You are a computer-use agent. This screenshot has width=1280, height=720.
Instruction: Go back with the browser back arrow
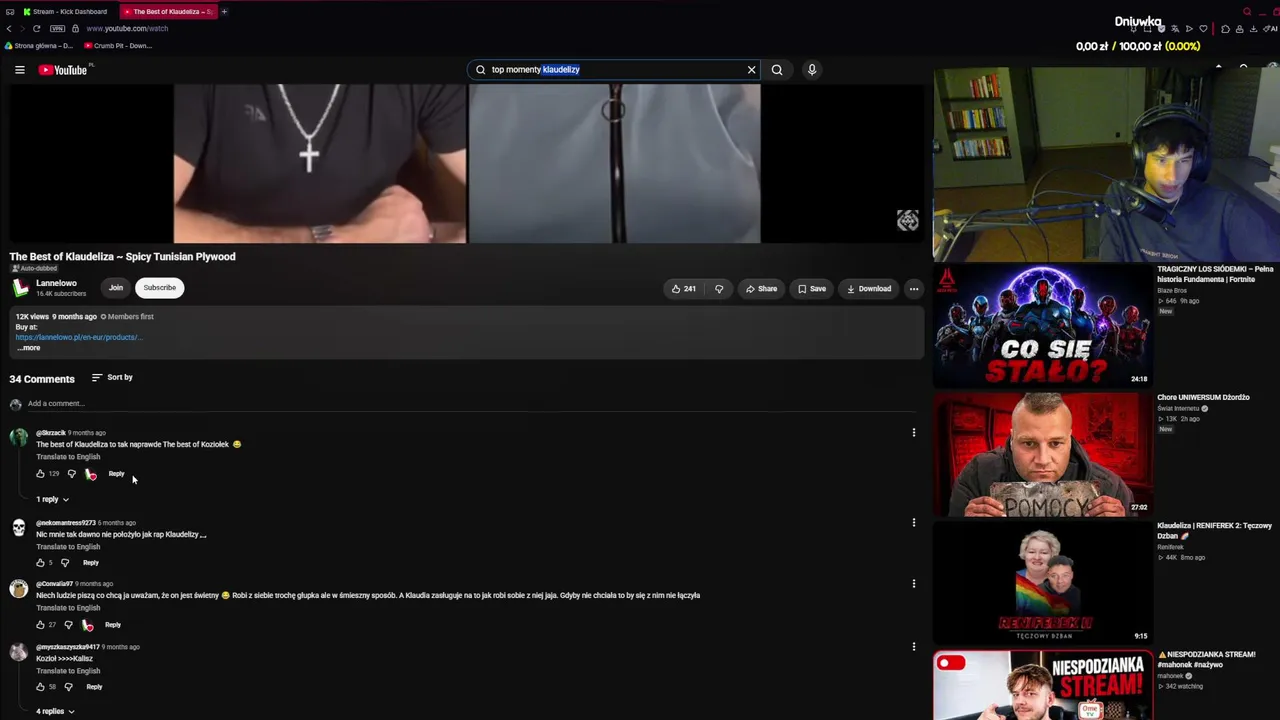9,28
